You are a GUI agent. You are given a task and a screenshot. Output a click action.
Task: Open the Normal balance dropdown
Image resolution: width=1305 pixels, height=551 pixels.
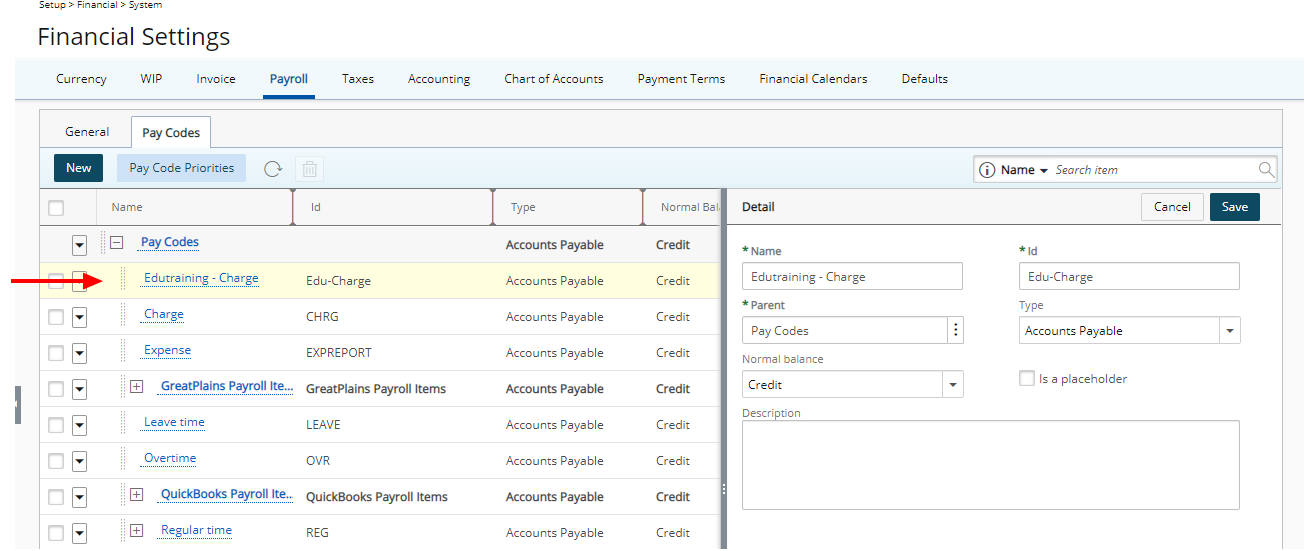[x=952, y=385]
